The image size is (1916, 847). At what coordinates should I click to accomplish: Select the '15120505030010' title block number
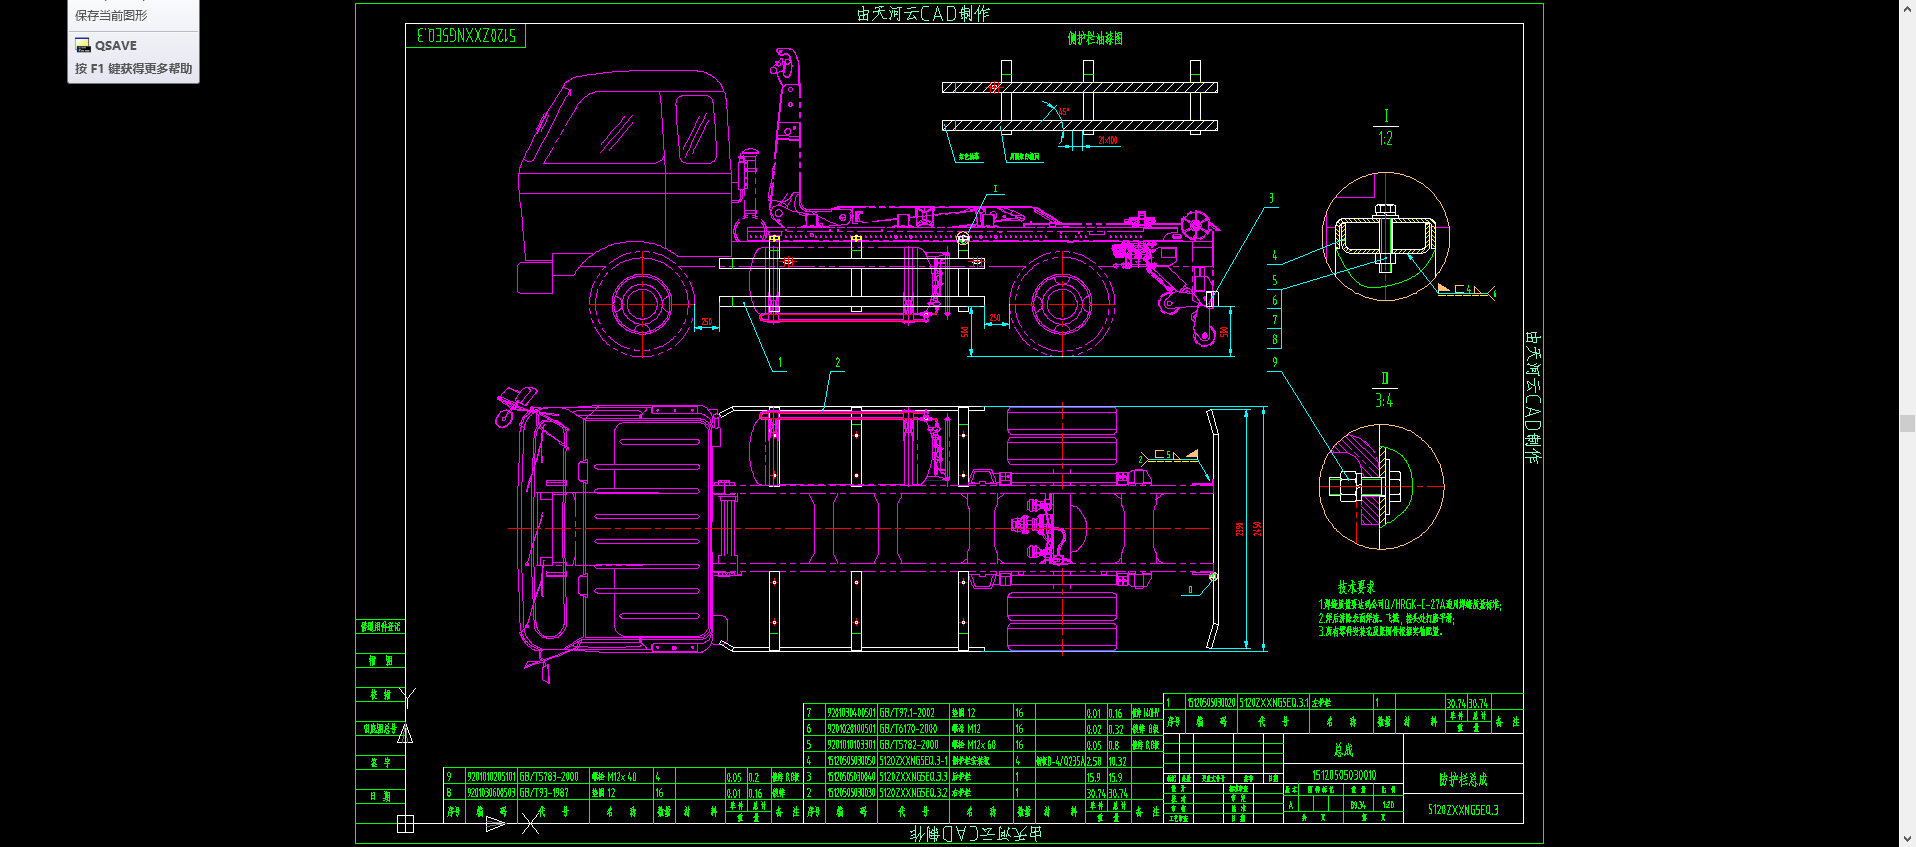coord(1343,776)
